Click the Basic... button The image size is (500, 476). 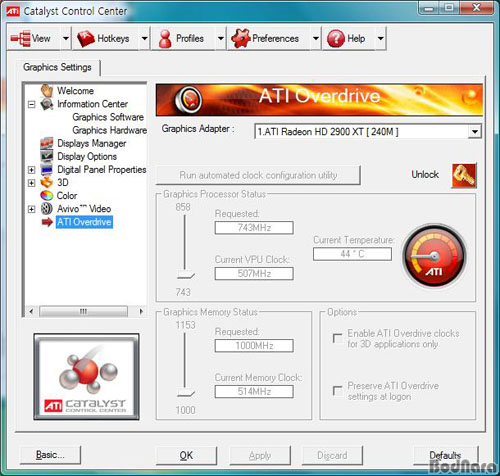(50, 455)
